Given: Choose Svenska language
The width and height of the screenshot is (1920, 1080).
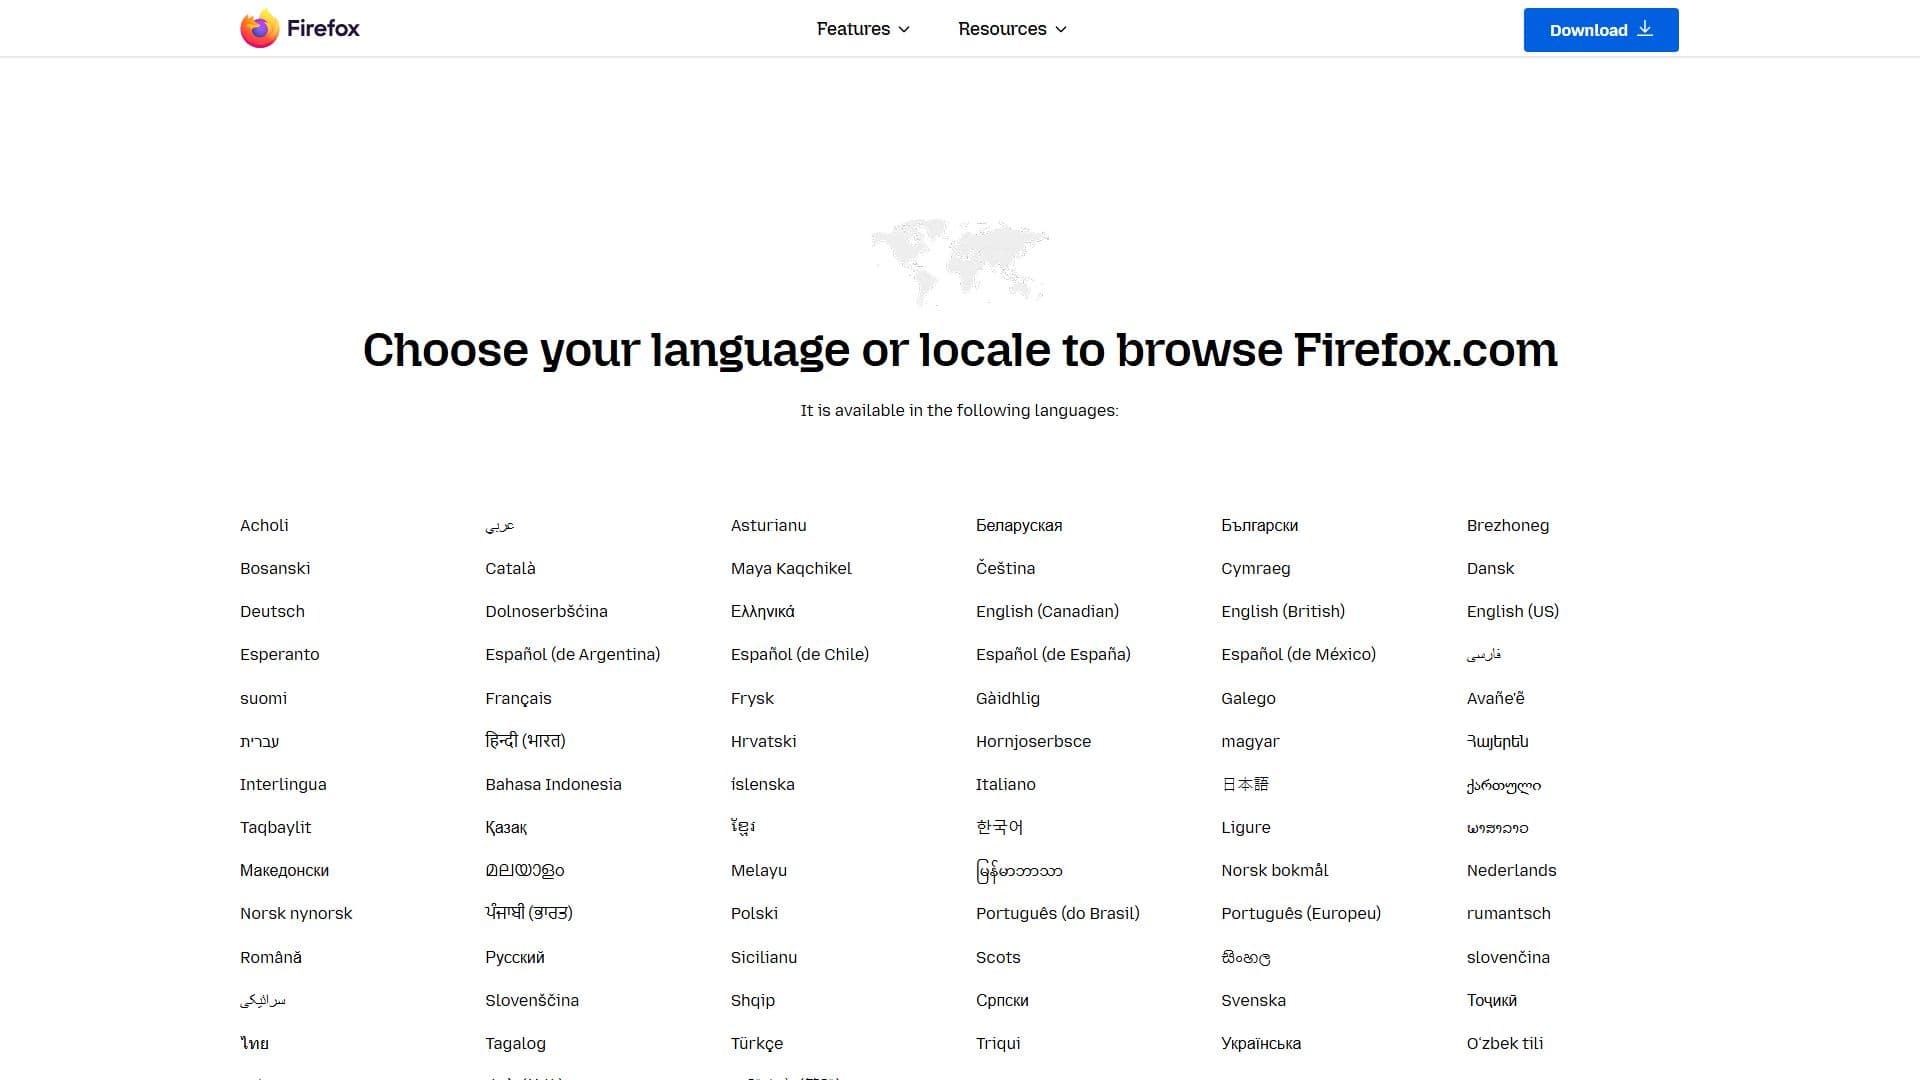Looking at the screenshot, I should point(1253,1000).
